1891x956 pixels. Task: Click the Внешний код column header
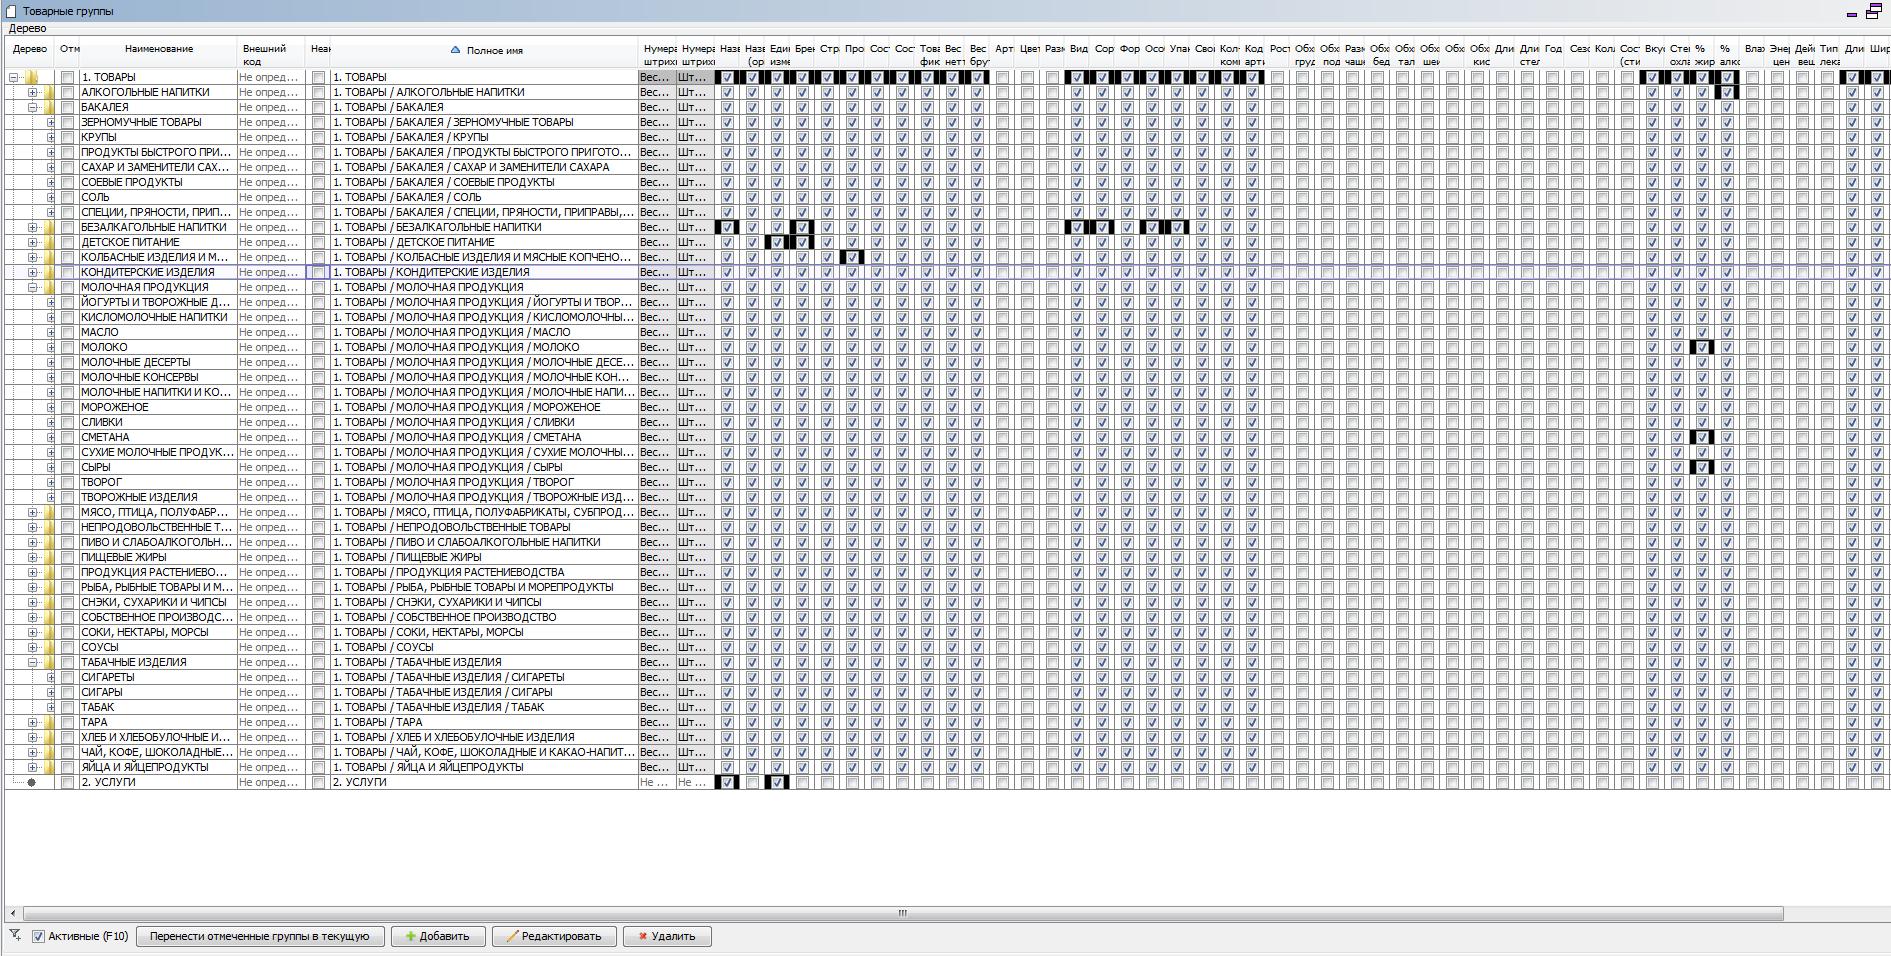[264, 54]
